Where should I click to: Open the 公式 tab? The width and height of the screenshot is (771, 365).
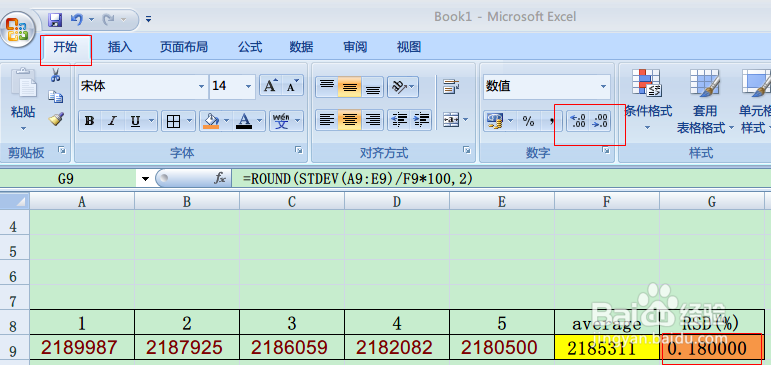[x=250, y=47]
